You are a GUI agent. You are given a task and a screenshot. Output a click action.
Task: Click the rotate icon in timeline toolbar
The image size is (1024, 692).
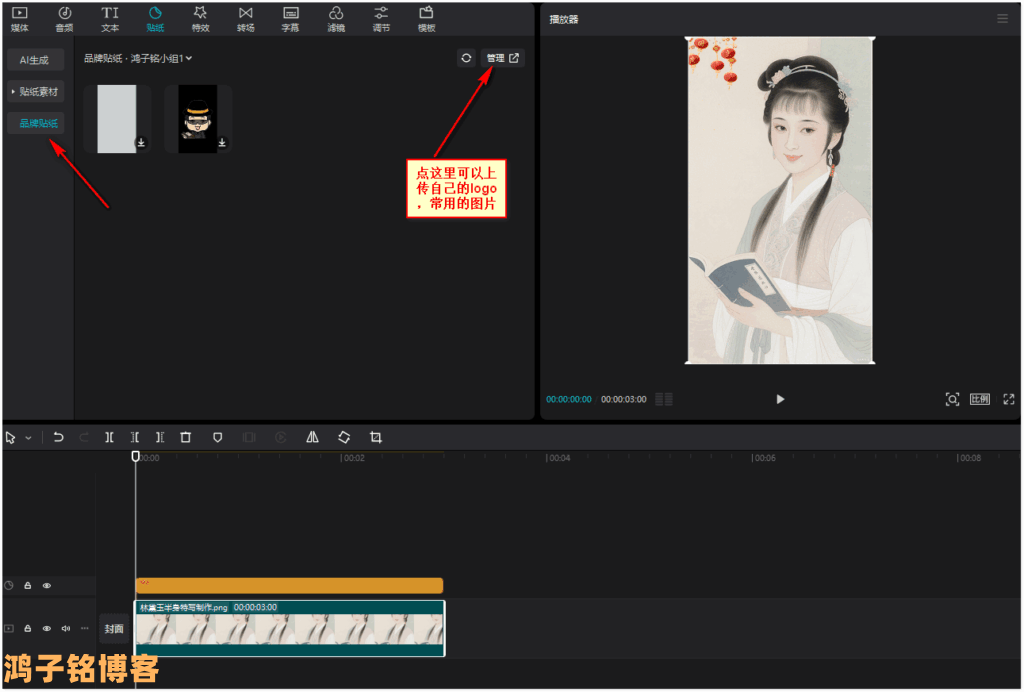[x=344, y=437]
